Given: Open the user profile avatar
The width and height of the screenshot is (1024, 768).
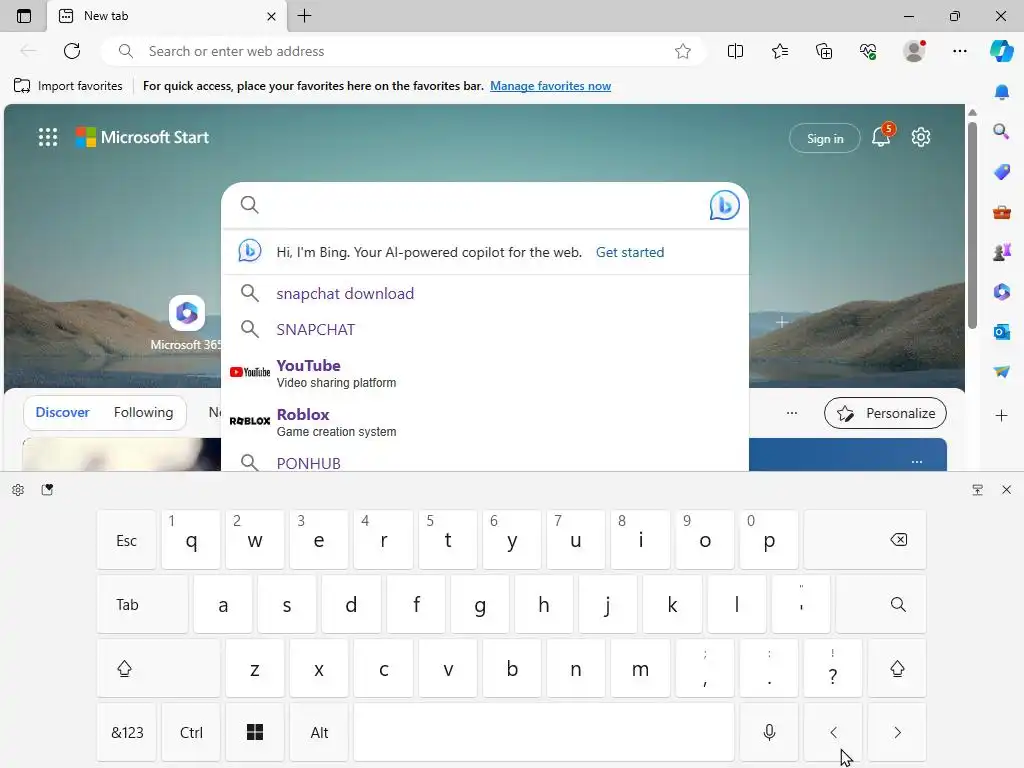Looking at the screenshot, I should [x=914, y=51].
